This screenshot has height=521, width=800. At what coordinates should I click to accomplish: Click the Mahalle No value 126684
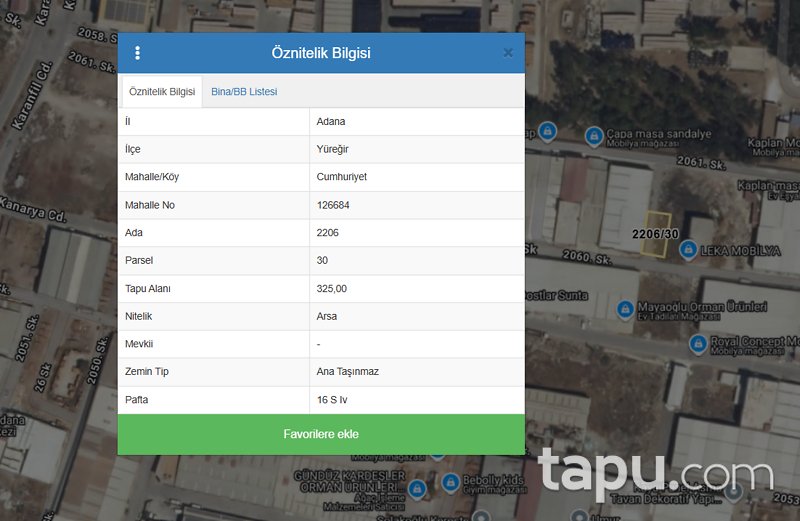333,205
